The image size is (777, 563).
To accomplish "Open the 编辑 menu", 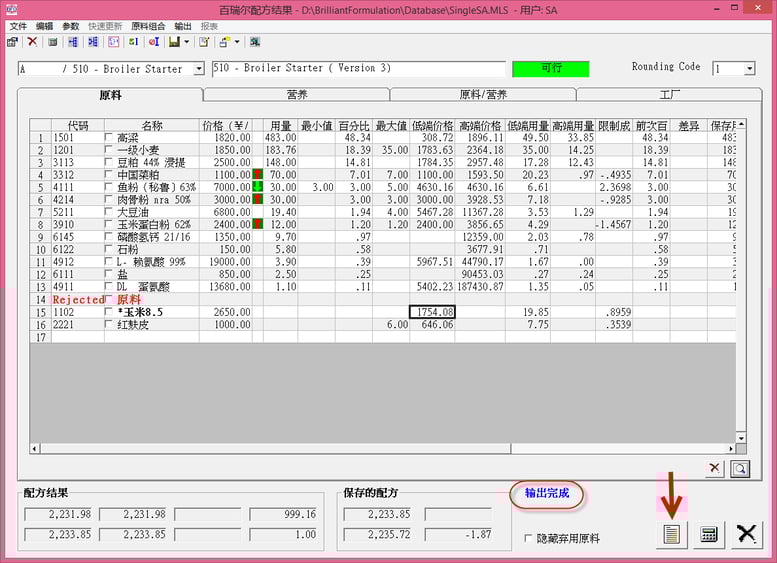I will (x=45, y=26).
